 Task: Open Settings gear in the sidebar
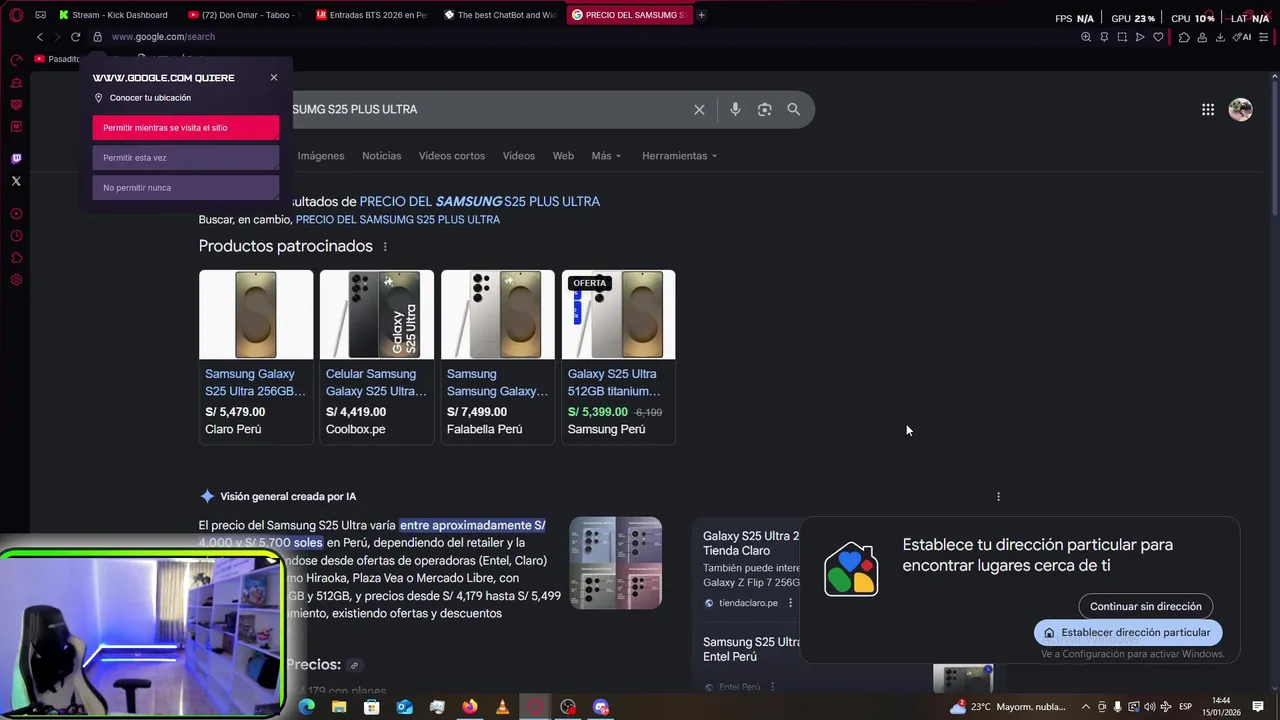tap(16, 280)
